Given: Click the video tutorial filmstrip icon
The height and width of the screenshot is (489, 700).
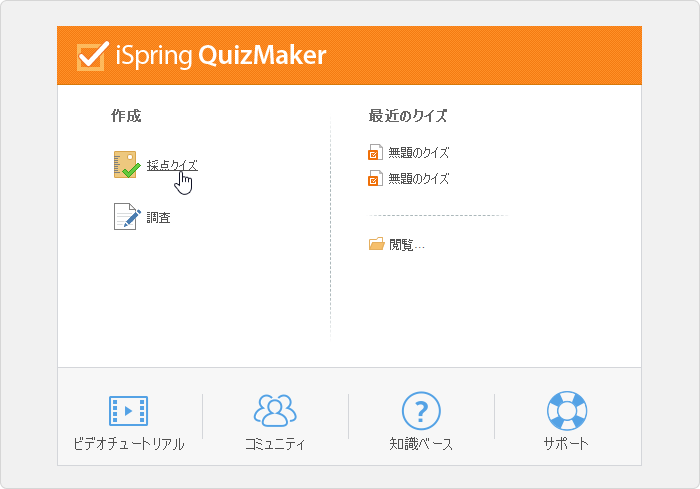Looking at the screenshot, I should [x=129, y=410].
